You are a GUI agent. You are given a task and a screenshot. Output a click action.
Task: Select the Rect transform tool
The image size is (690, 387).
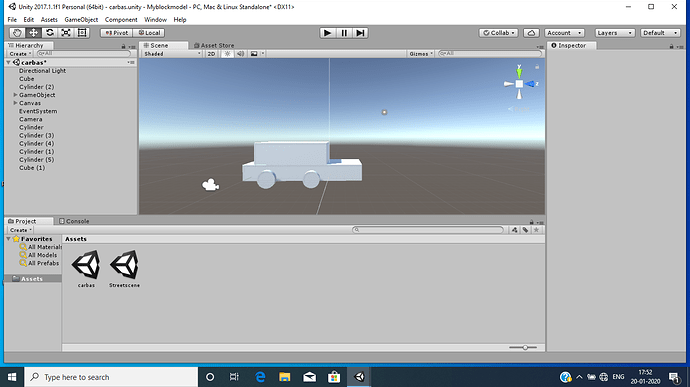point(82,33)
